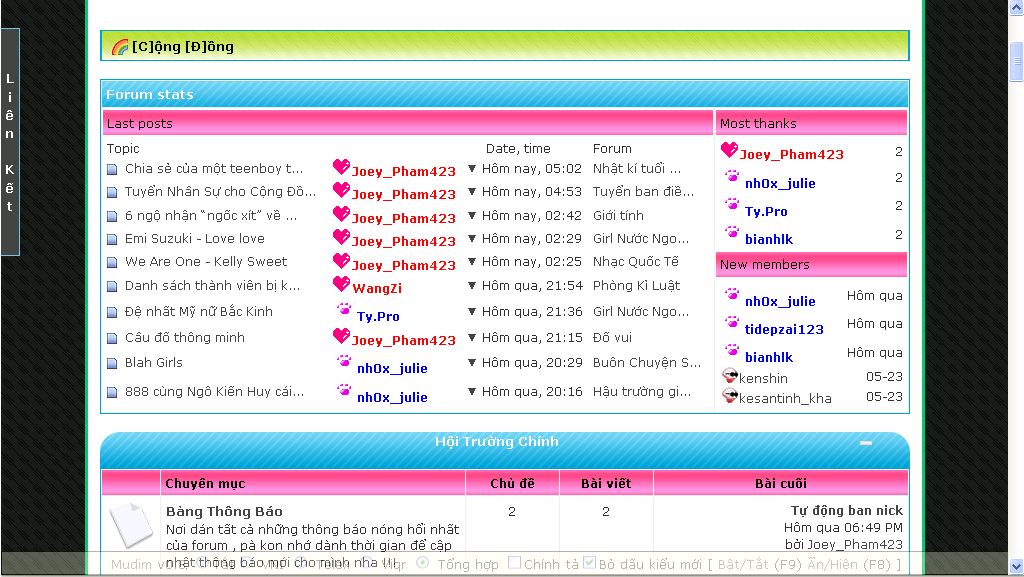Open the 'Liên Kết' side tab
Viewport: 1024px width, 577px height.
(10, 142)
